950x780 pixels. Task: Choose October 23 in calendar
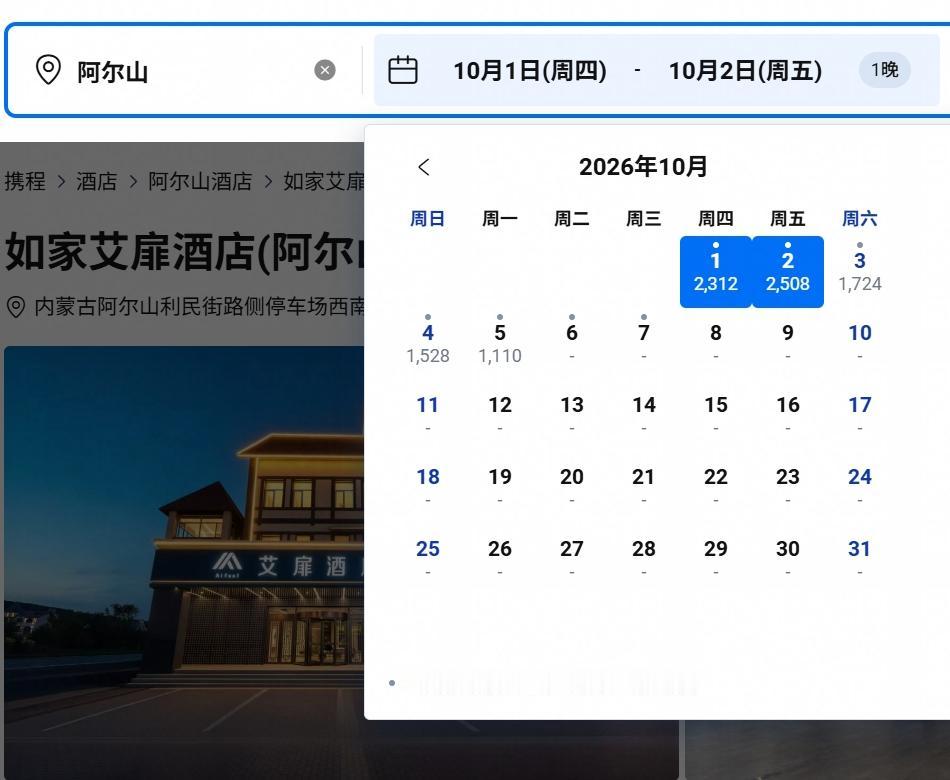(x=788, y=488)
